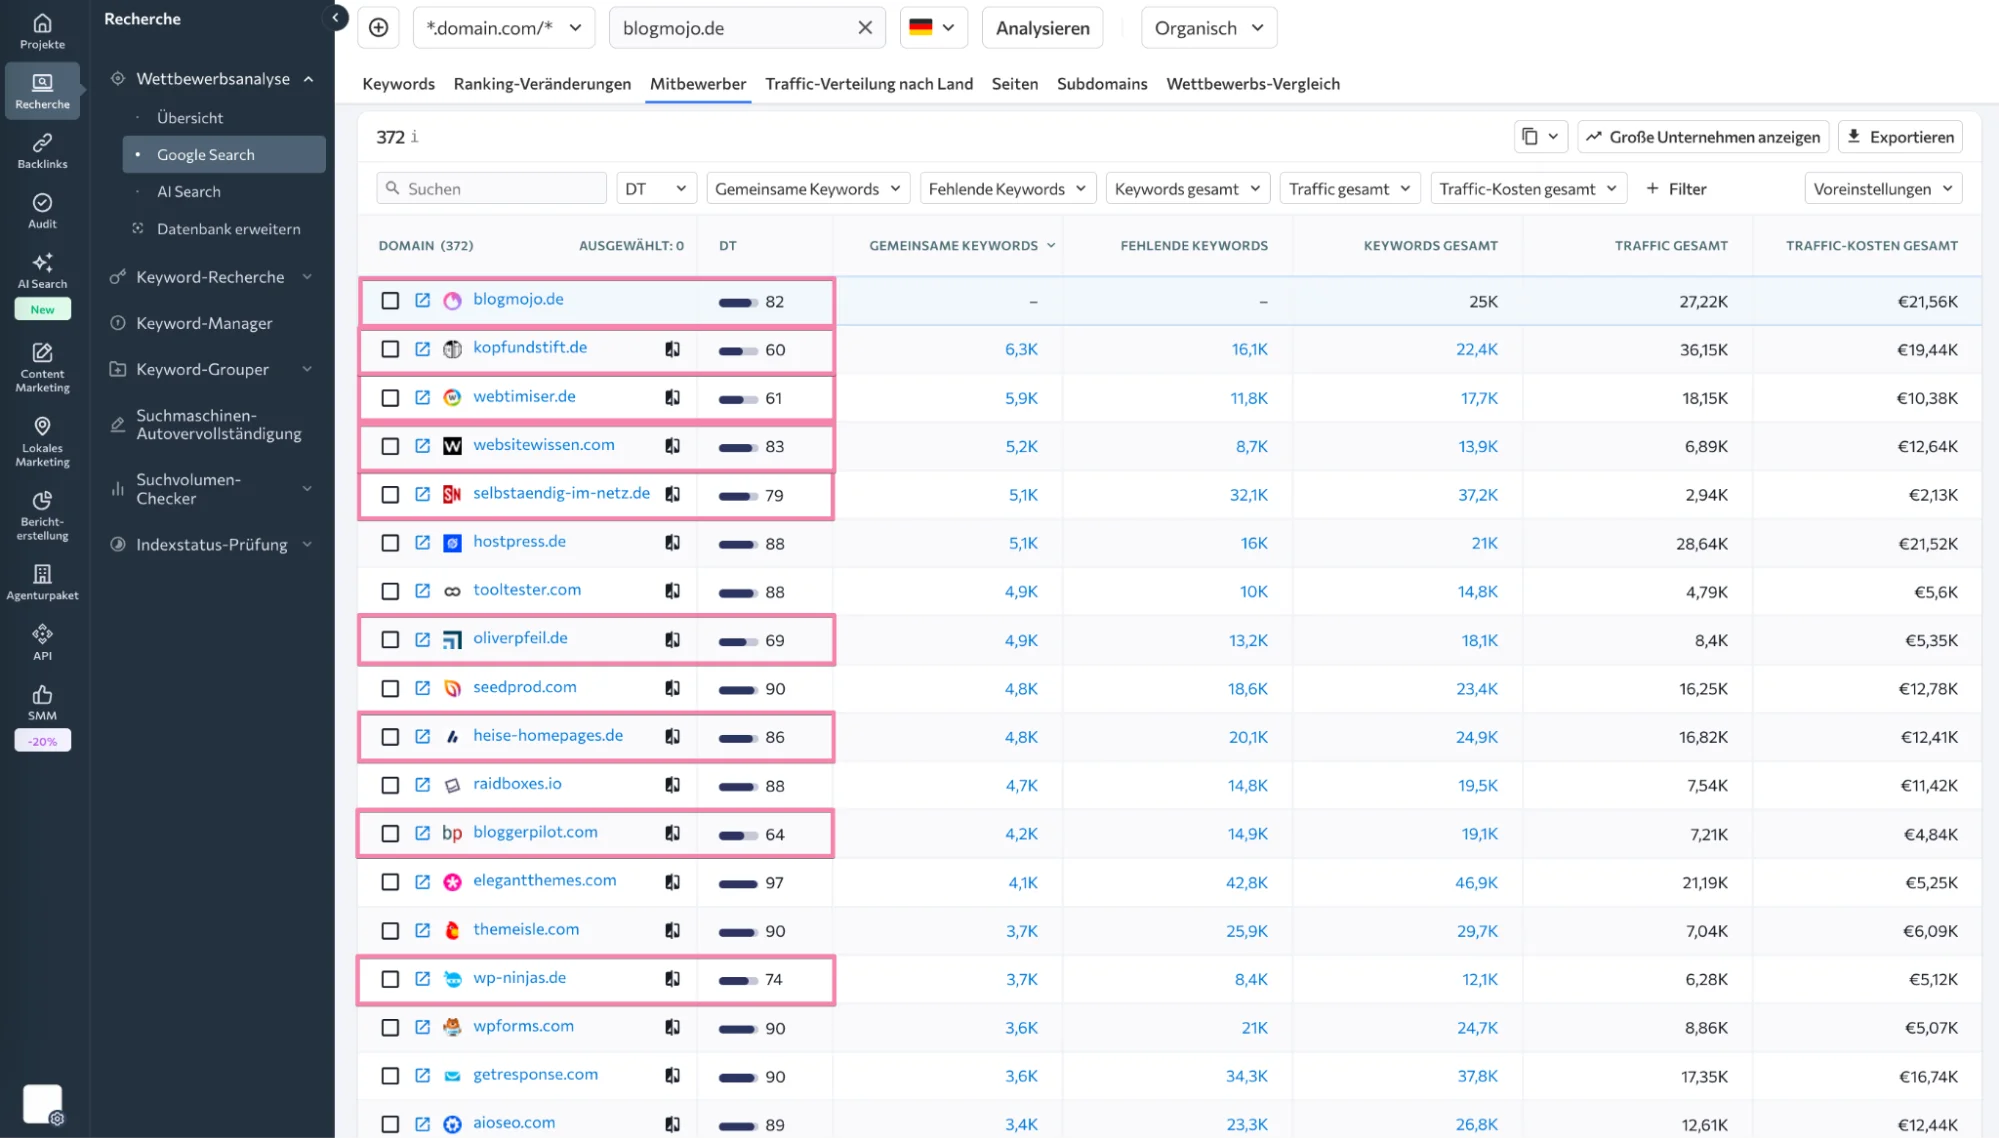Open the Audit sidebar section
This screenshot has width=1999, height=1139.
point(42,211)
